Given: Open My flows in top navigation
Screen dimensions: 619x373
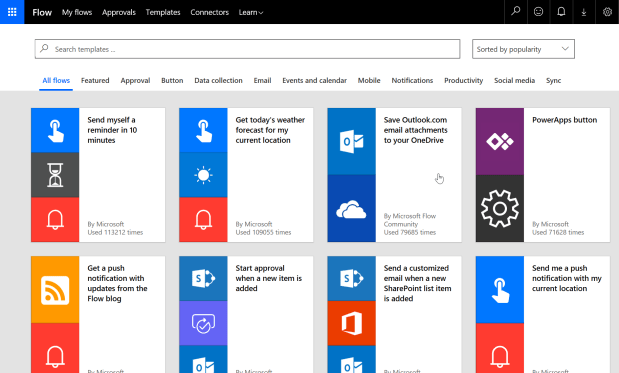Looking at the screenshot, I should (77, 12).
